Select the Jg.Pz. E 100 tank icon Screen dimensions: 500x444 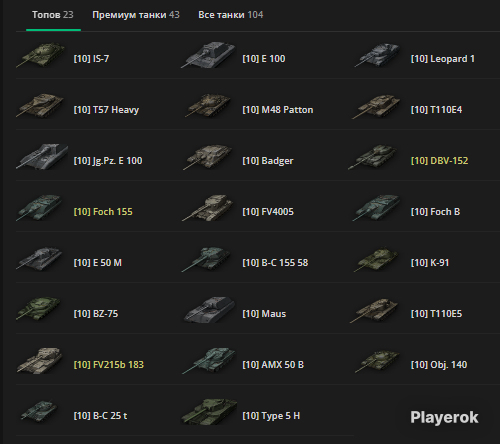coord(42,157)
